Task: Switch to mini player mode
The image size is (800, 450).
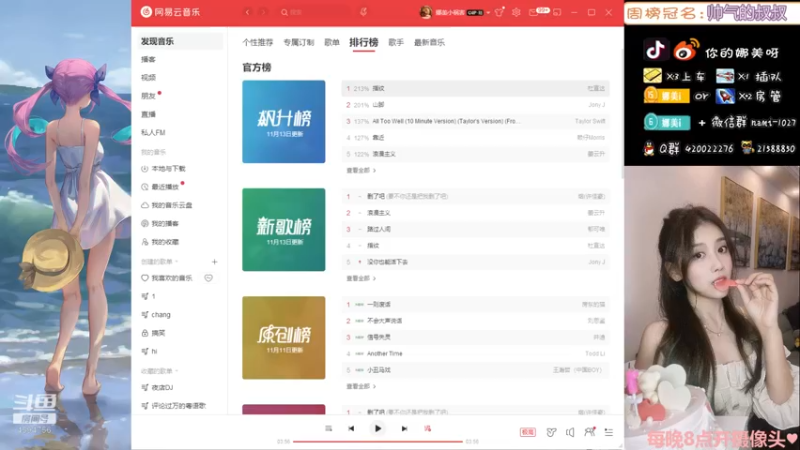Action: point(557,12)
